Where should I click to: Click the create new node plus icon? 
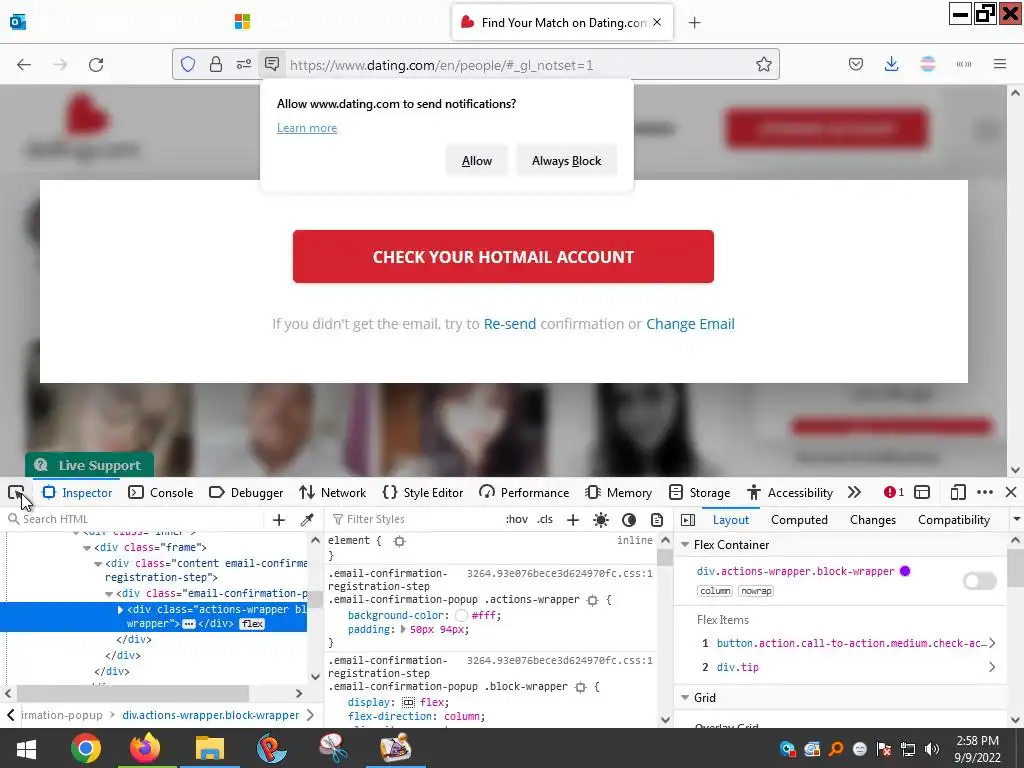coord(279,520)
